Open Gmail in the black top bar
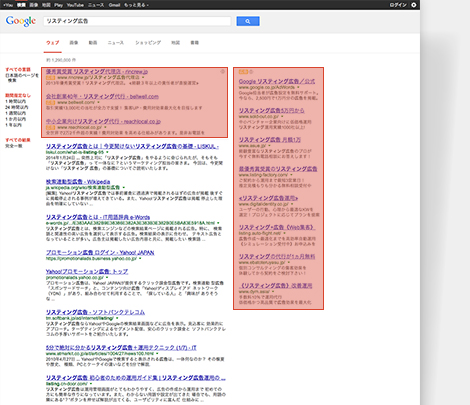This screenshot has height=405, width=470. (x=114, y=5)
